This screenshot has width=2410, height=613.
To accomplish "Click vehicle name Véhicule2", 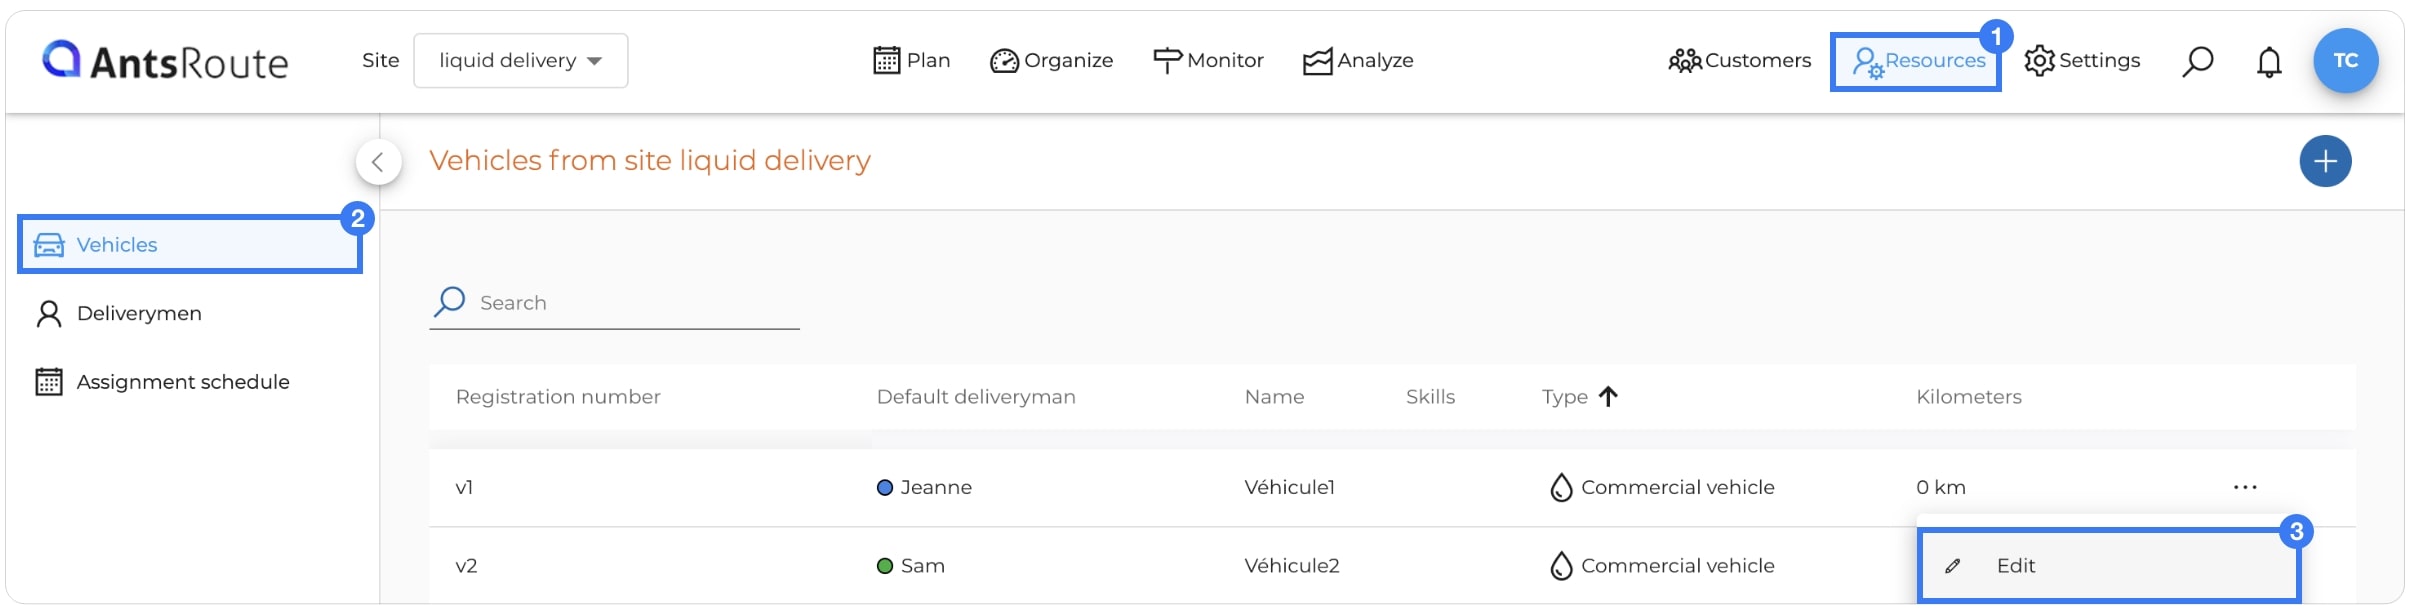I will pyautogui.click(x=1291, y=566).
